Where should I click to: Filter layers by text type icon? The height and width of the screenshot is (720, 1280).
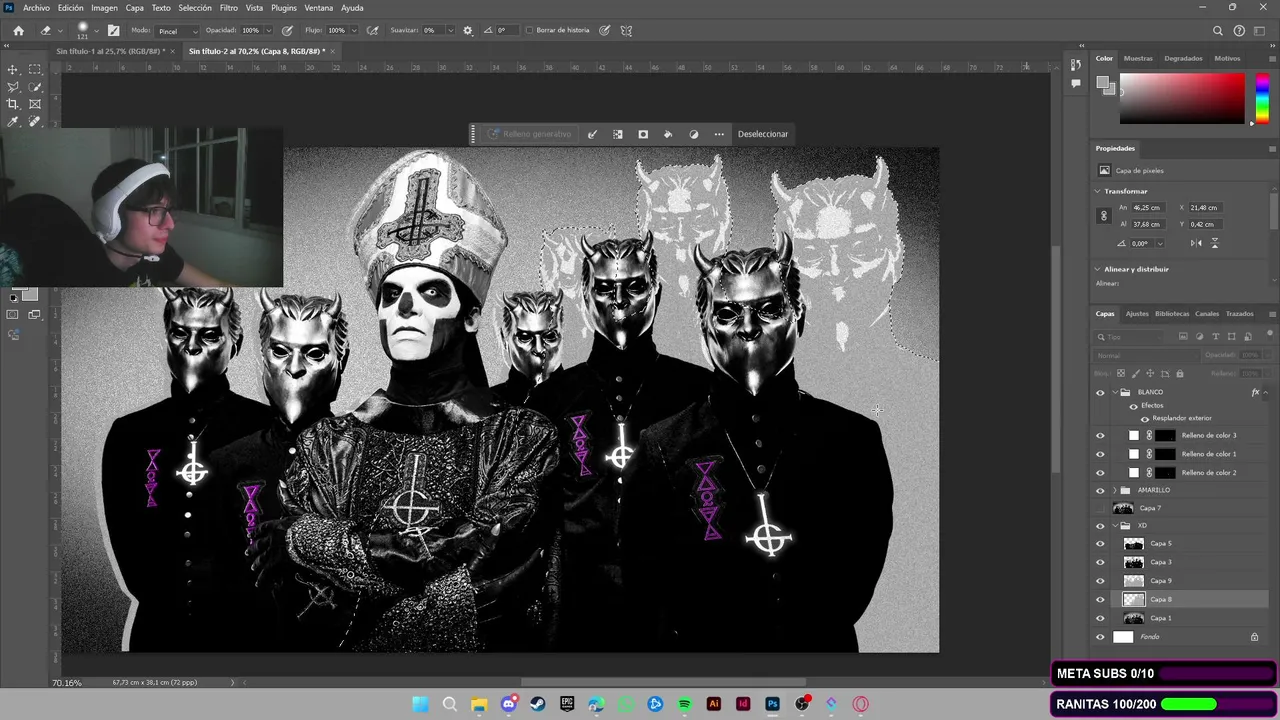tap(1215, 337)
